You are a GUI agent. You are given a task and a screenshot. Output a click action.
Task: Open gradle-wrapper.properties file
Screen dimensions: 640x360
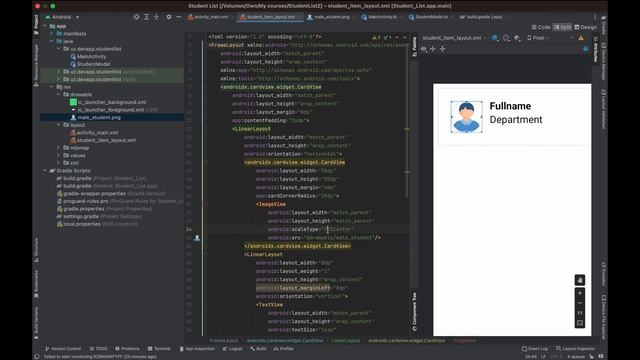click(111, 193)
